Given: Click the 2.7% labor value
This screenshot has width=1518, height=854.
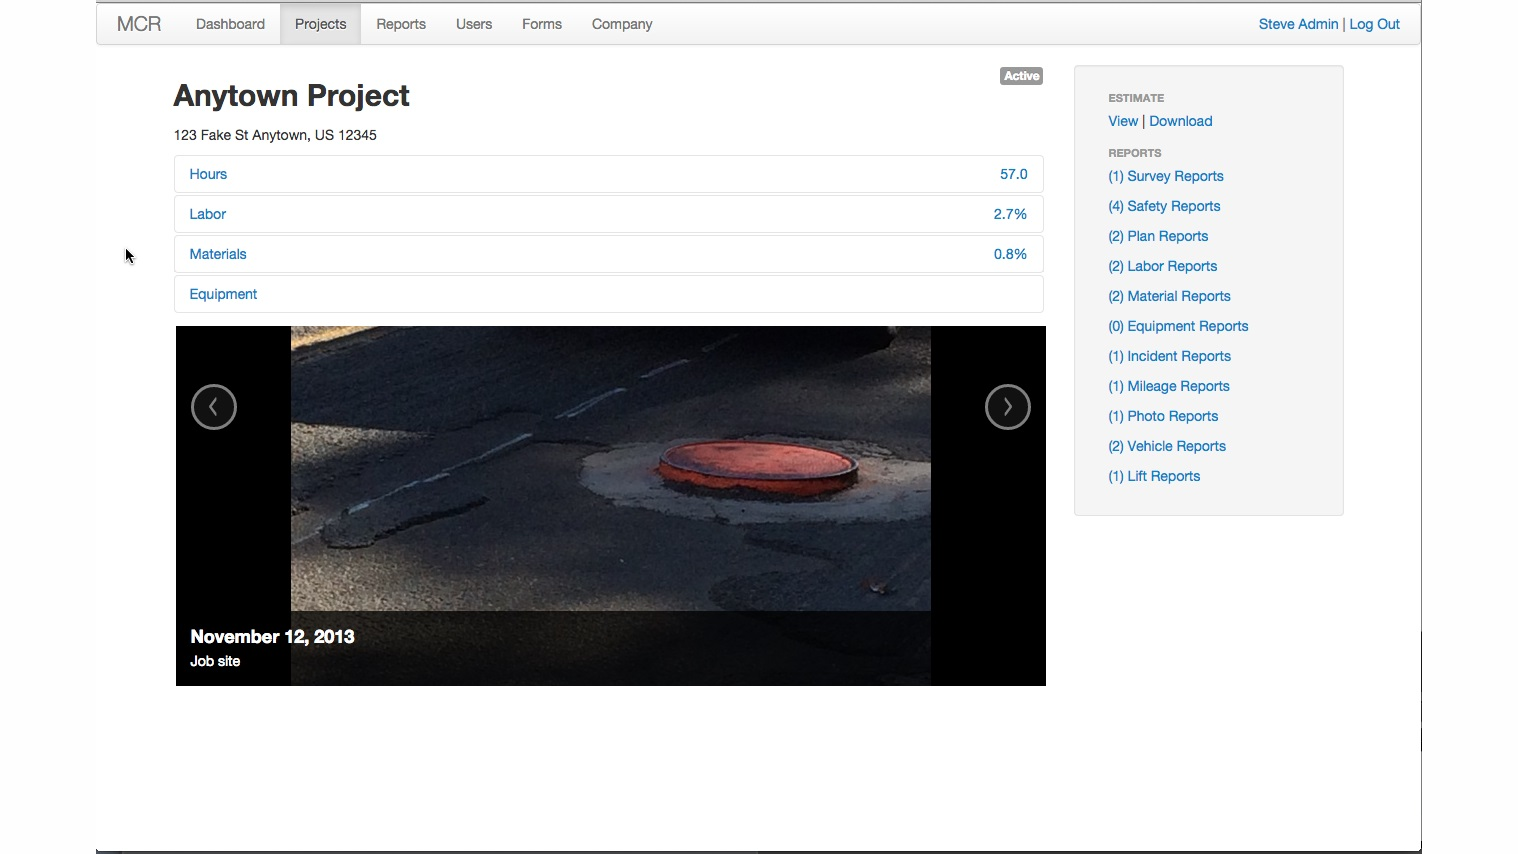Looking at the screenshot, I should click(1010, 214).
